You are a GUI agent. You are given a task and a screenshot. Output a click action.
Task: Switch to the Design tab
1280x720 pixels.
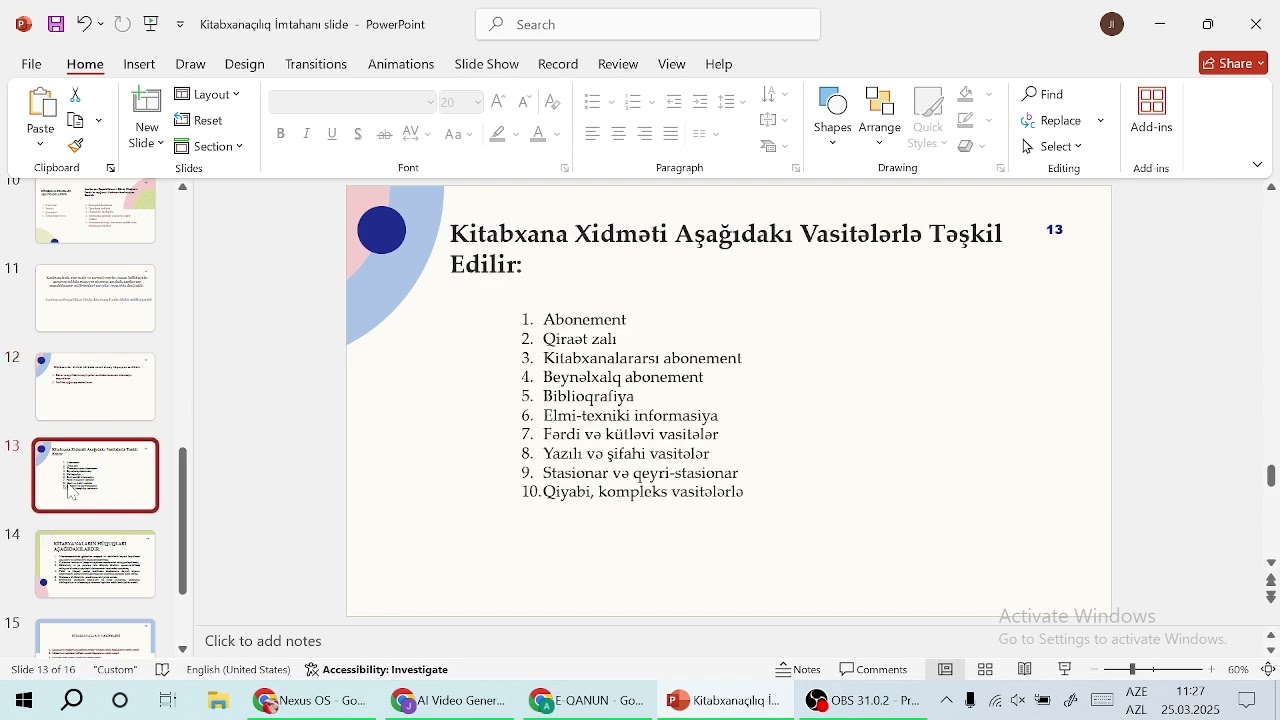point(245,65)
